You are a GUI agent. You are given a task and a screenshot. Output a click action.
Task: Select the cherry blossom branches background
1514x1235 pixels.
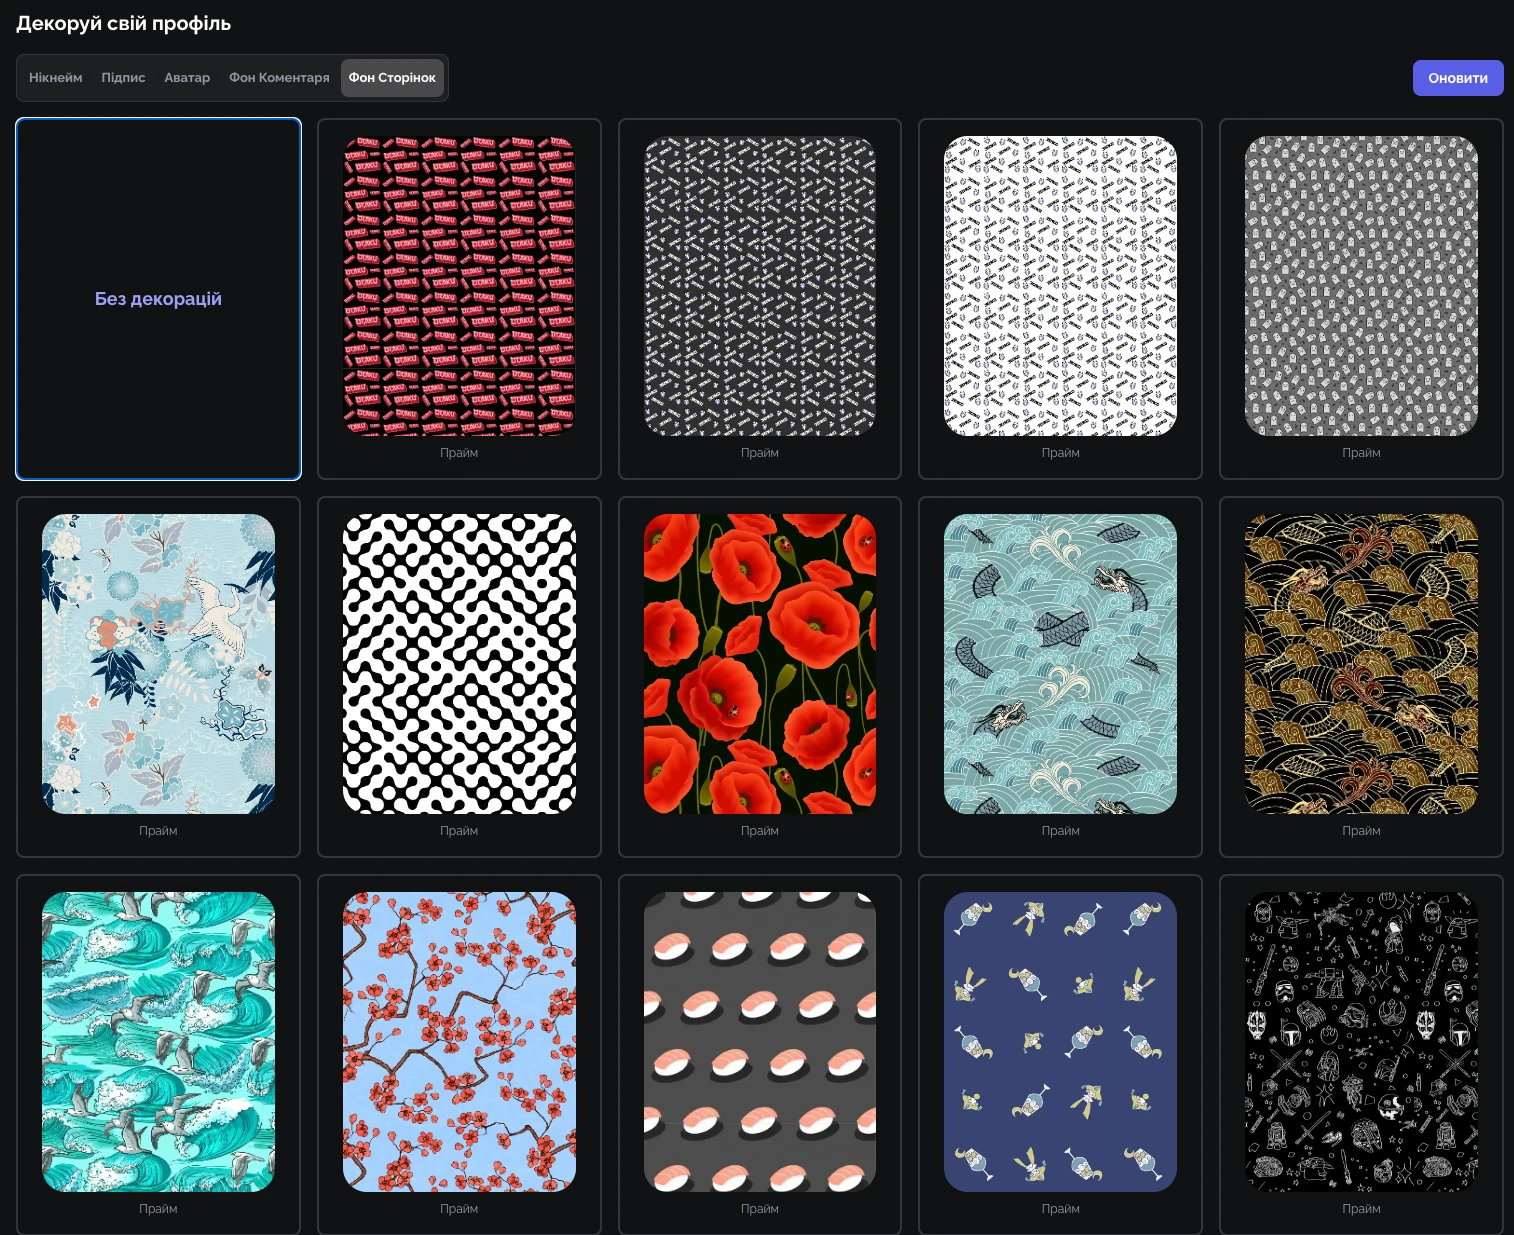click(x=459, y=1042)
